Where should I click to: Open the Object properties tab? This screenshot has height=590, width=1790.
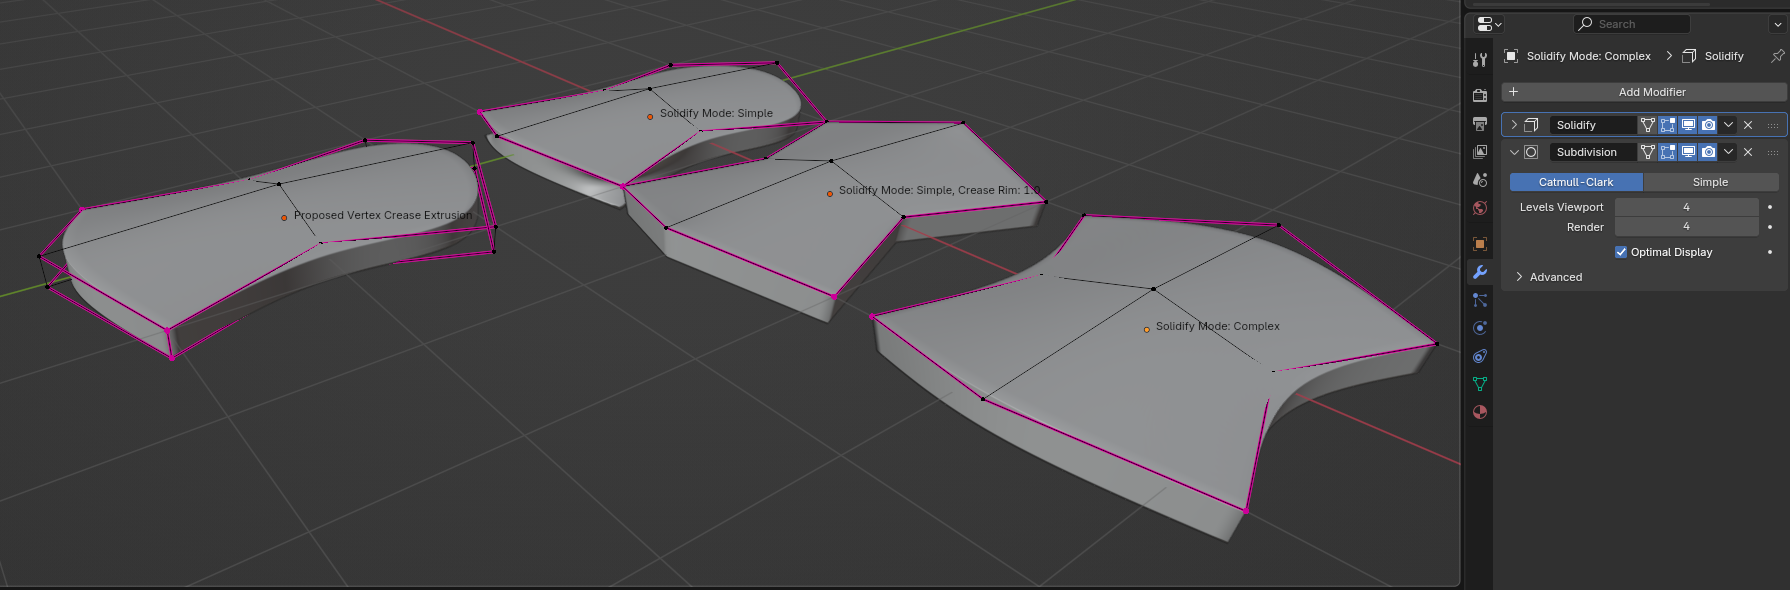pyautogui.click(x=1480, y=244)
